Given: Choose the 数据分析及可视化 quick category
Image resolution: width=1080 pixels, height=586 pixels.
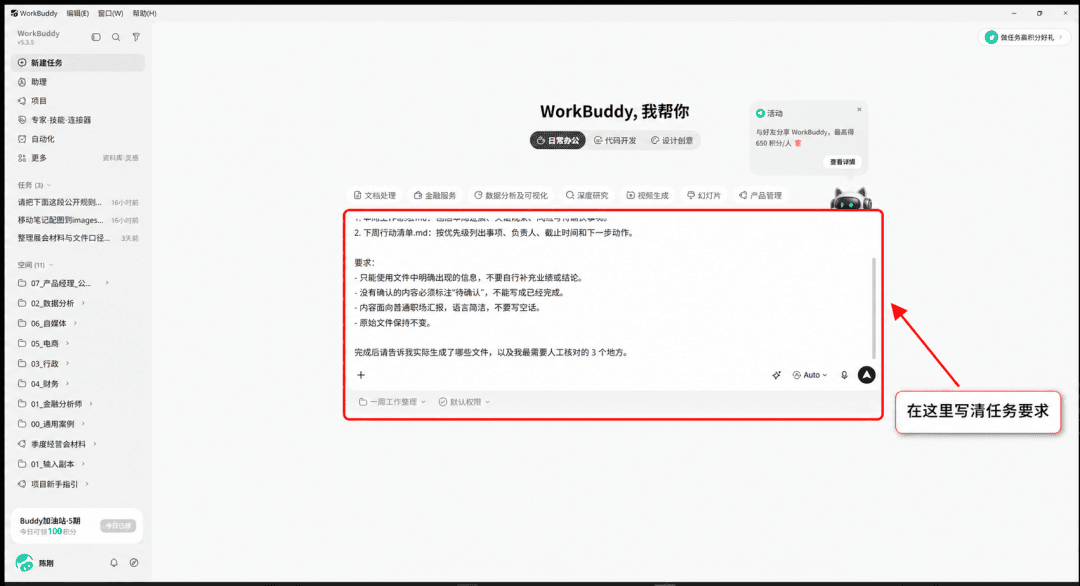Looking at the screenshot, I should 511,196.
